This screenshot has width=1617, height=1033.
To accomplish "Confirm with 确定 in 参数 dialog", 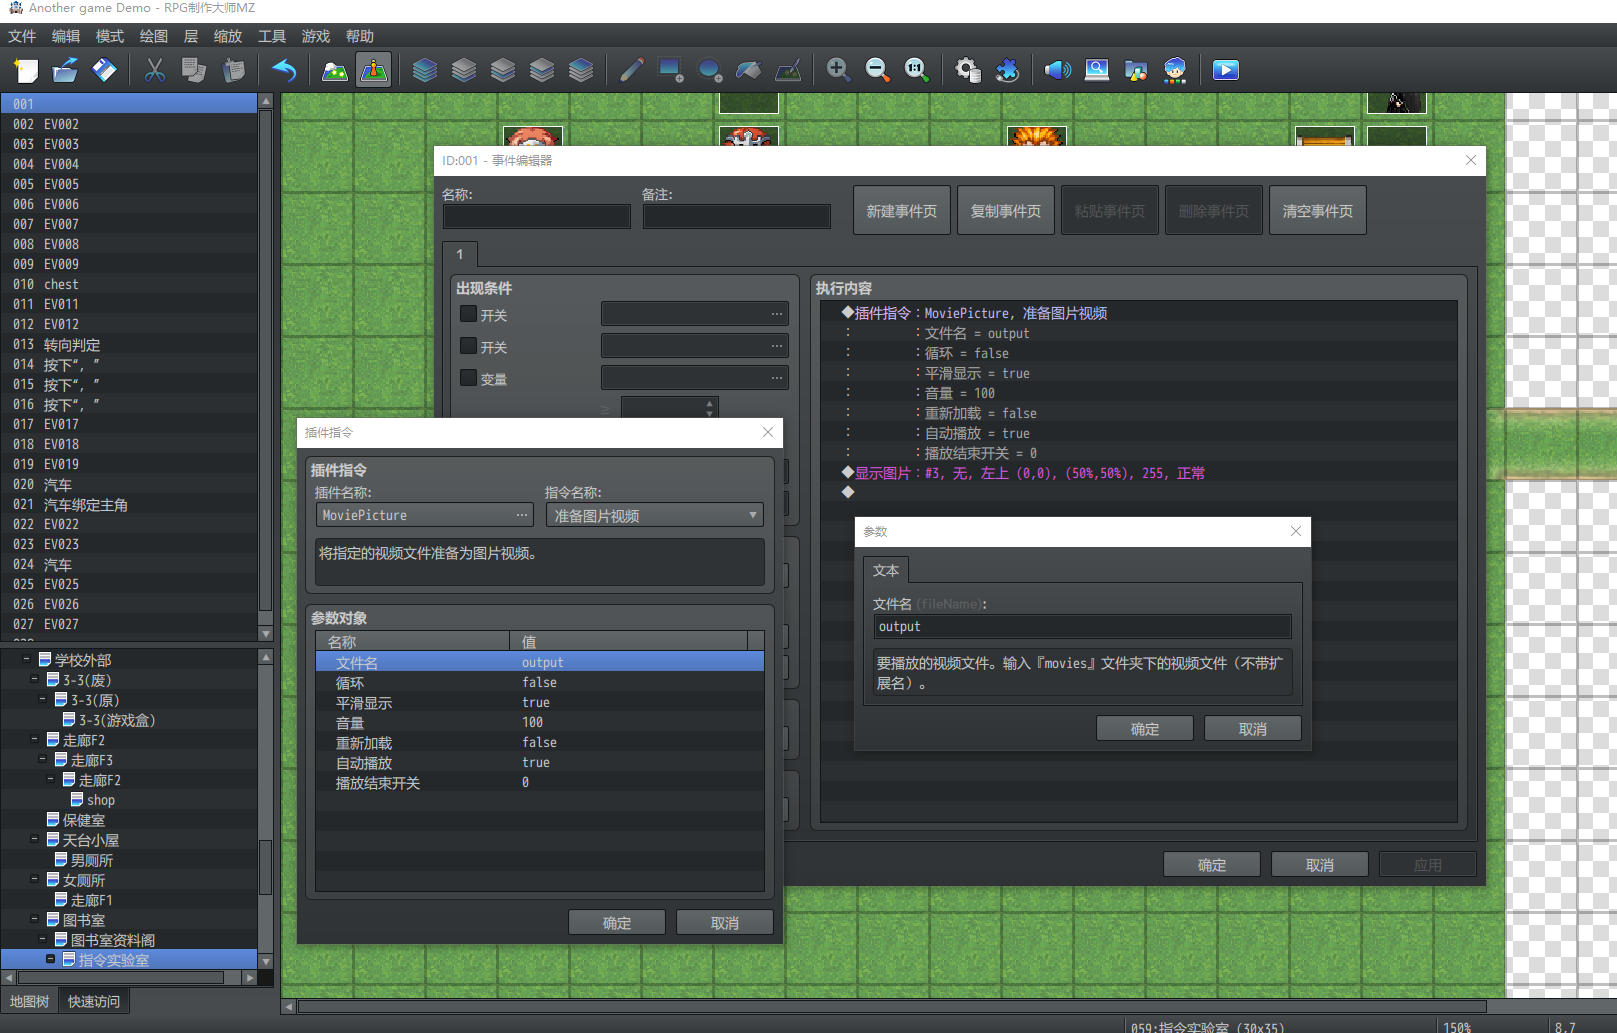I will 1145,729.
